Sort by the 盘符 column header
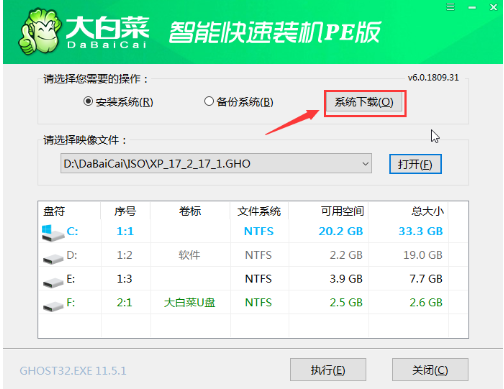This screenshot has width=504, height=389. pos(69,211)
